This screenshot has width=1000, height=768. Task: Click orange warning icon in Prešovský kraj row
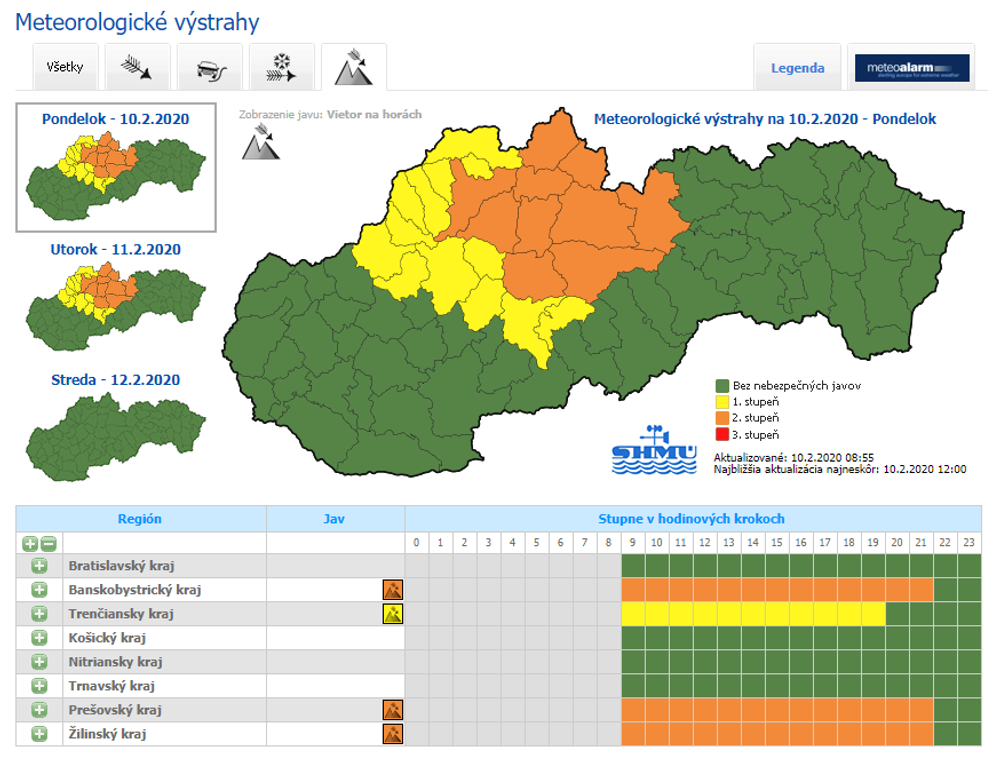[x=393, y=710]
